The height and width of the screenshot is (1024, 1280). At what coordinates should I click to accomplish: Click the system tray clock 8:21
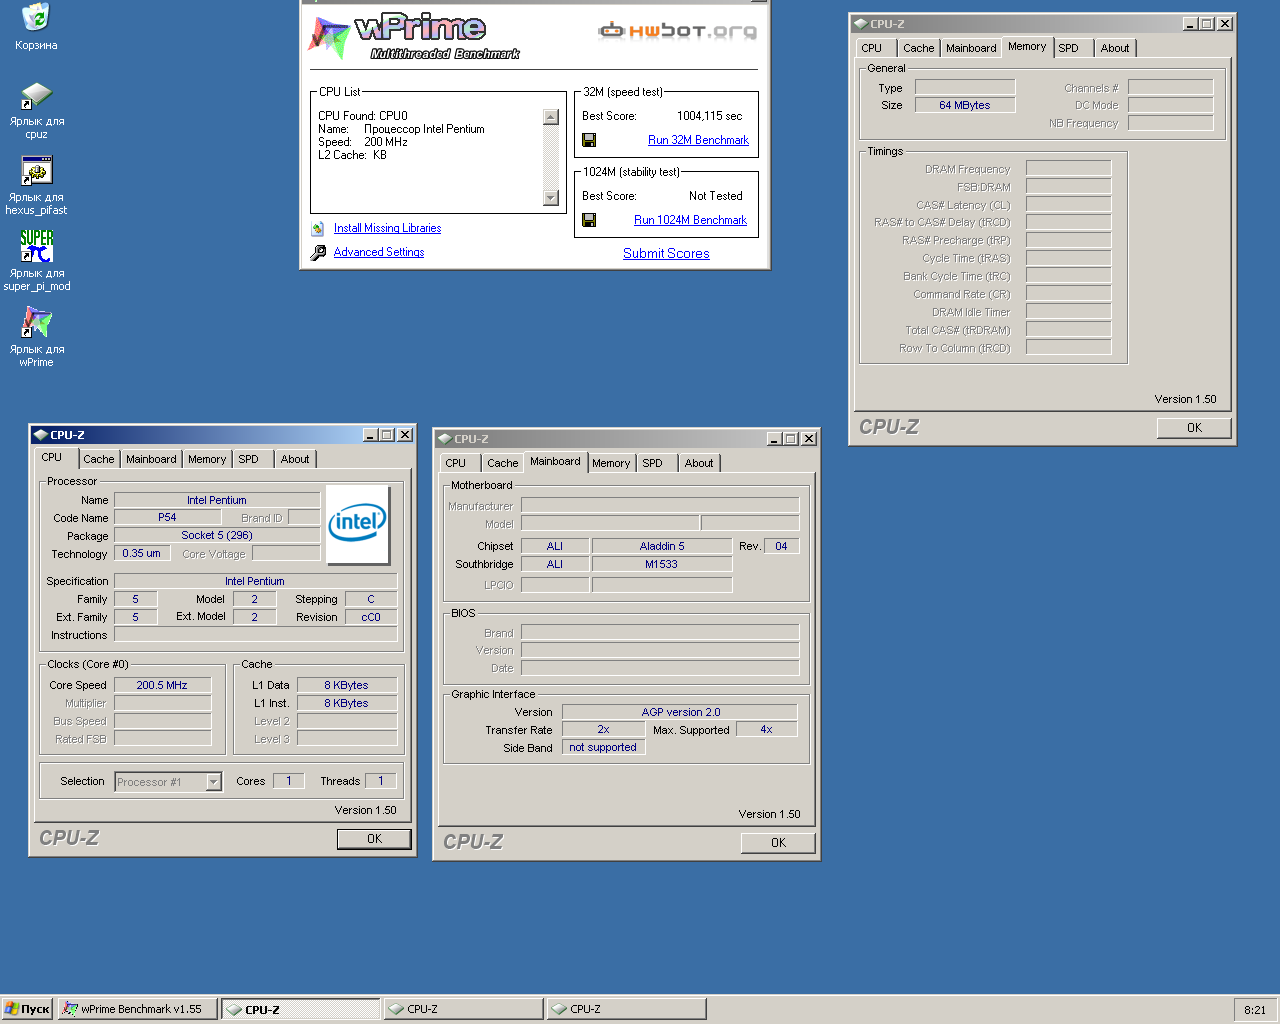pos(1255,1010)
